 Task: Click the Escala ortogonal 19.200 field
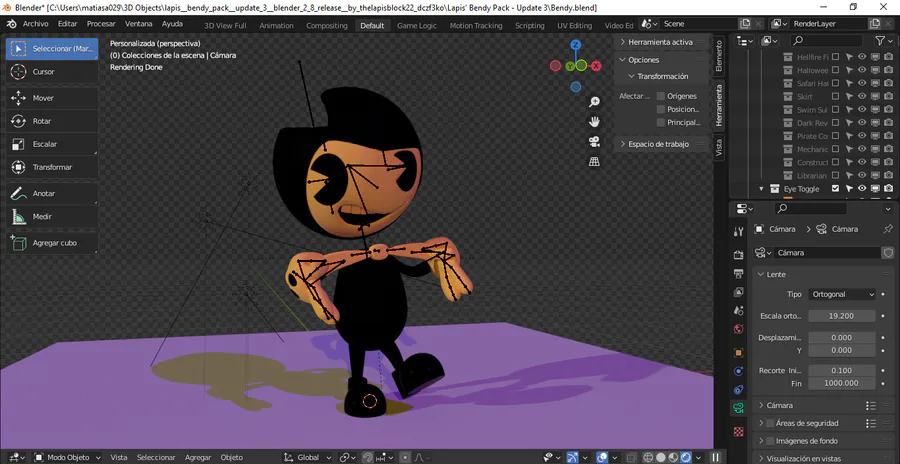pos(841,316)
